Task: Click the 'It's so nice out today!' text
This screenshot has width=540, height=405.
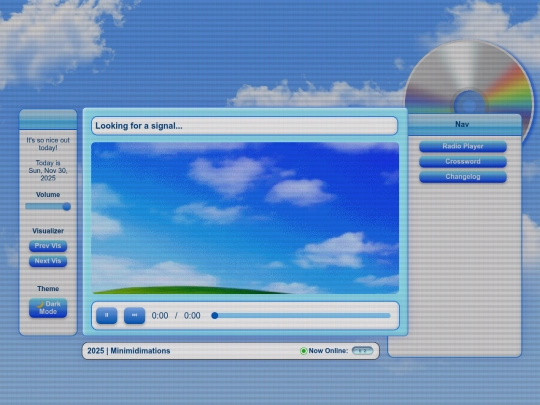Action: click(x=48, y=144)
